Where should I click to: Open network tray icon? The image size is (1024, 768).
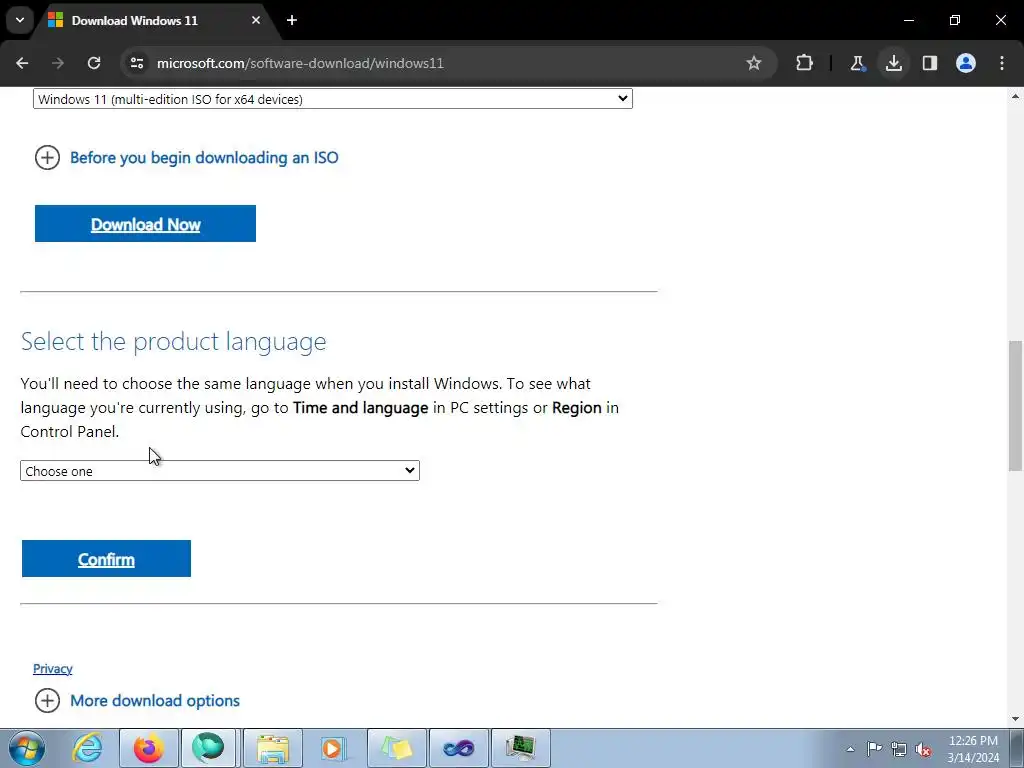[x=899, y=749]
